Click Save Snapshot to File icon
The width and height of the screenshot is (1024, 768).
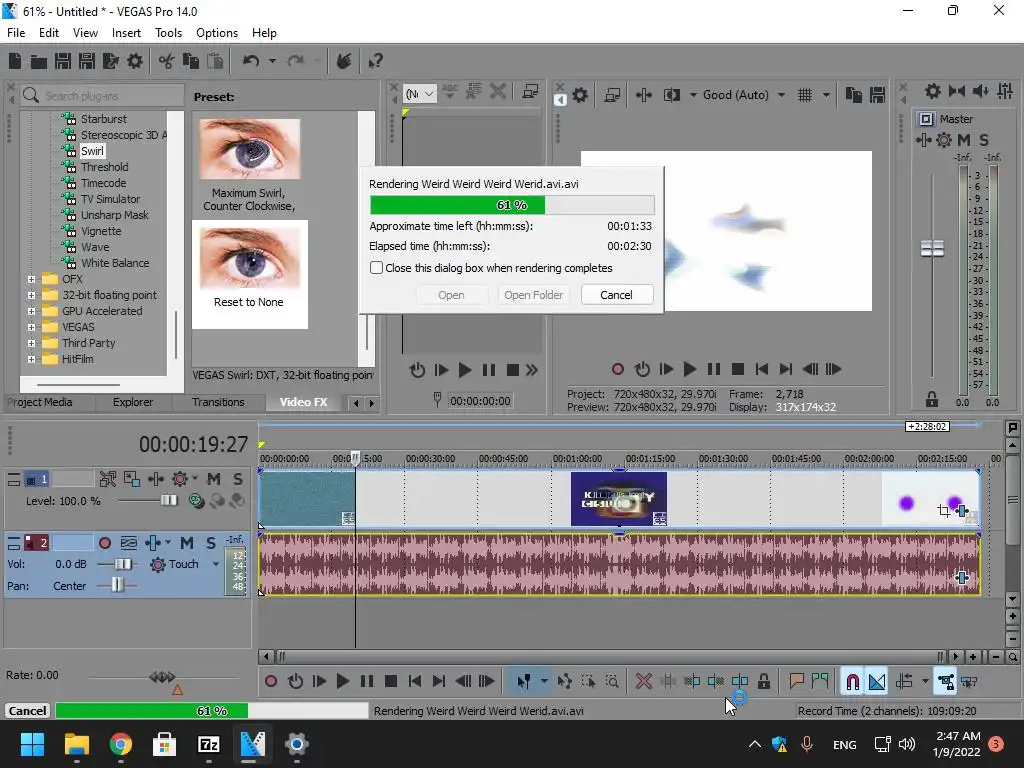tap(878, 95)
